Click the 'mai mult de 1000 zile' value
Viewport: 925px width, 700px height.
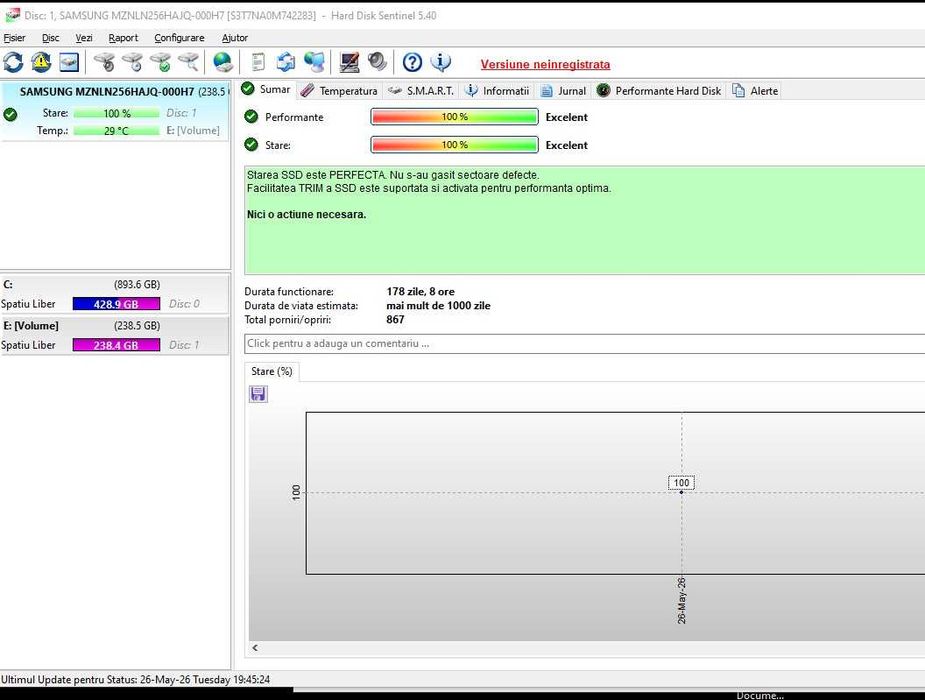(438, 305)
